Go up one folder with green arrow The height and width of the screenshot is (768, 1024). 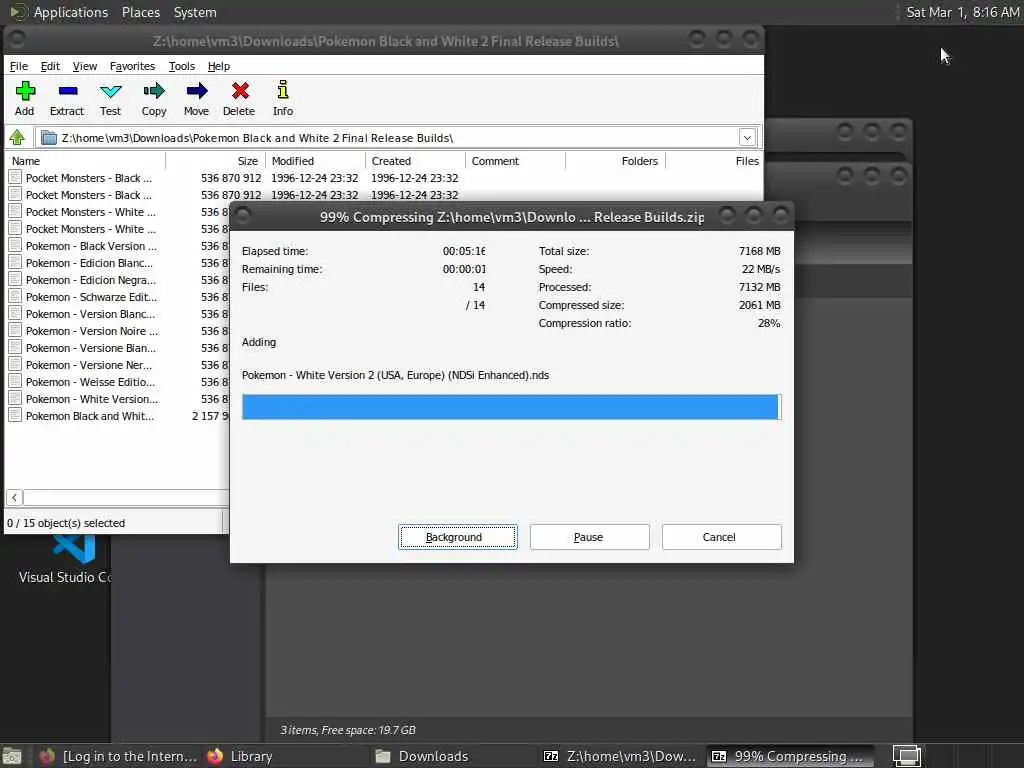(17, 138)
